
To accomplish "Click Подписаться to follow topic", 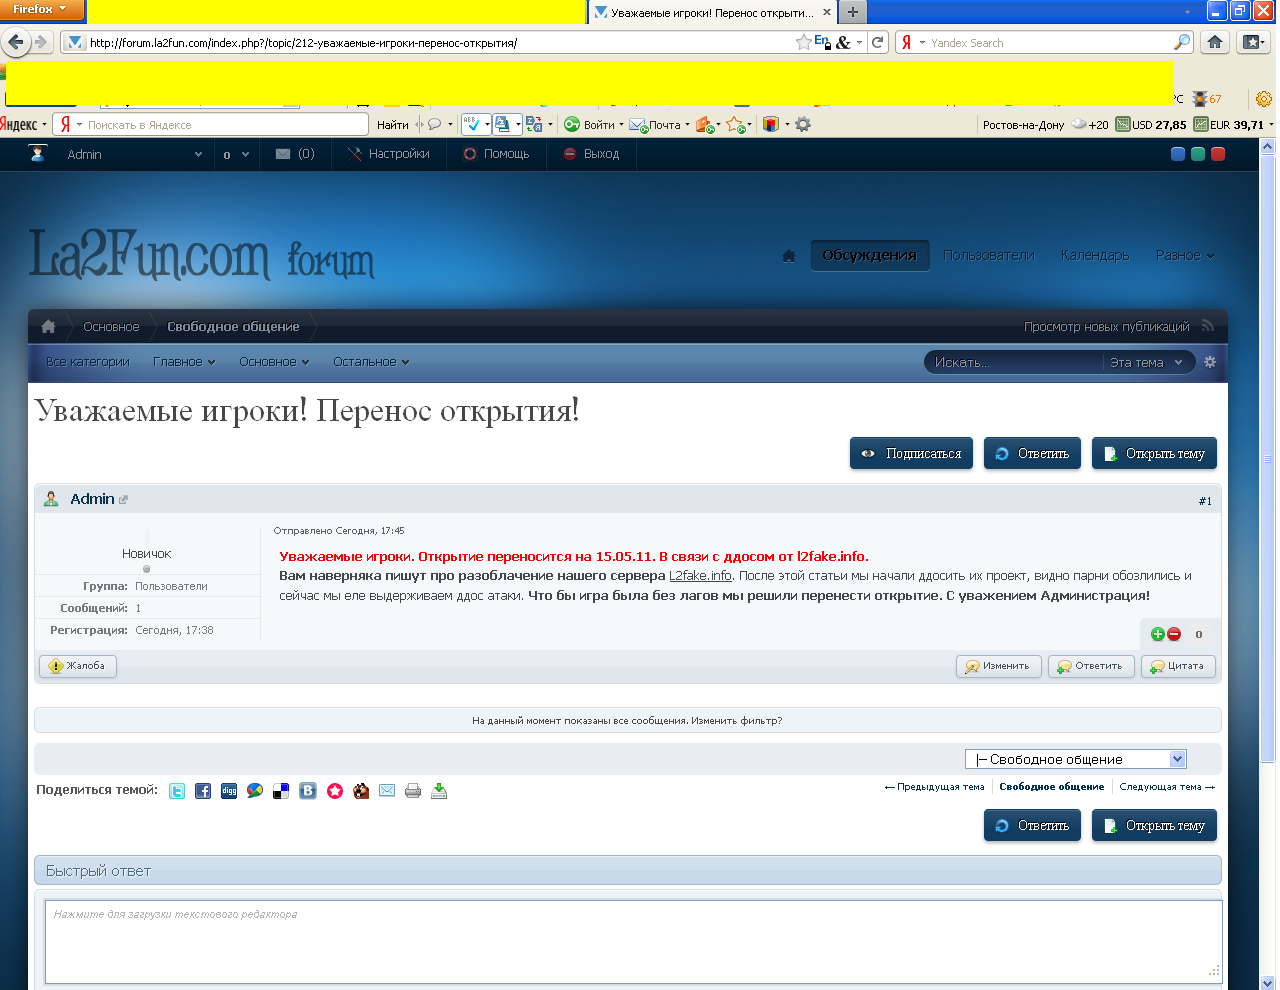I will (911, 453).
